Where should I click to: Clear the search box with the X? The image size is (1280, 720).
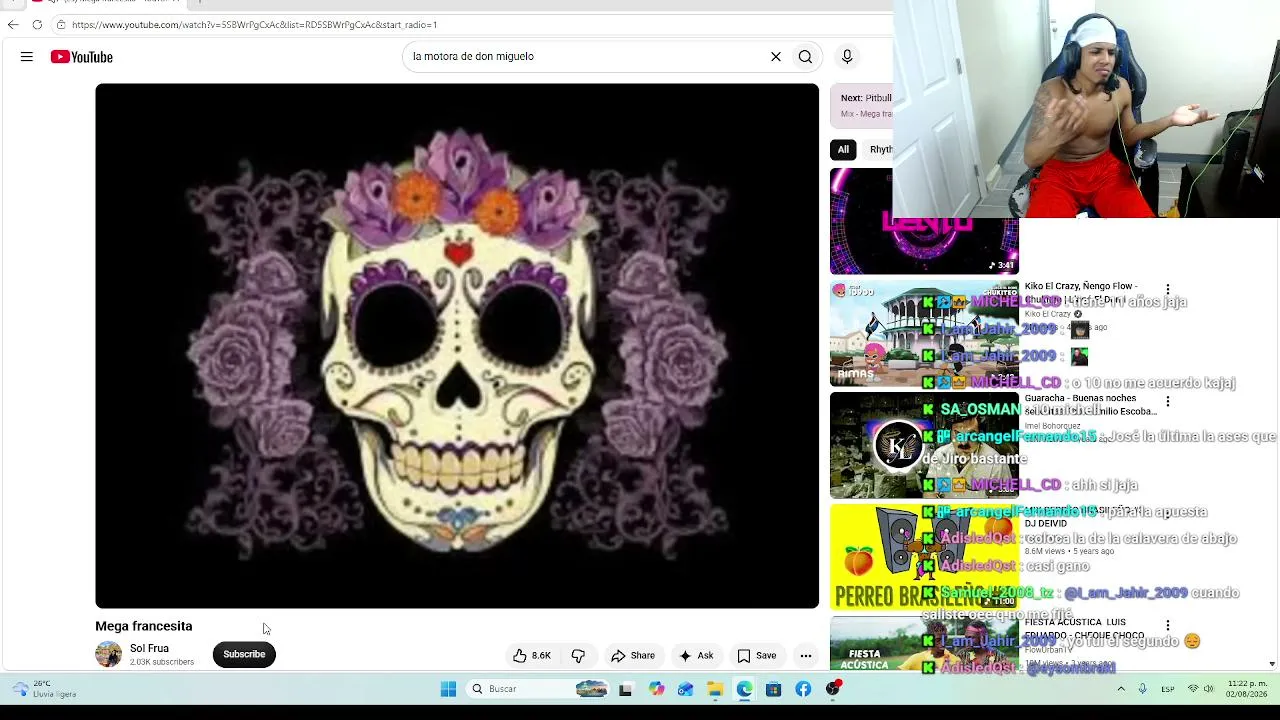pyautogui.click(x=776, y=57)
